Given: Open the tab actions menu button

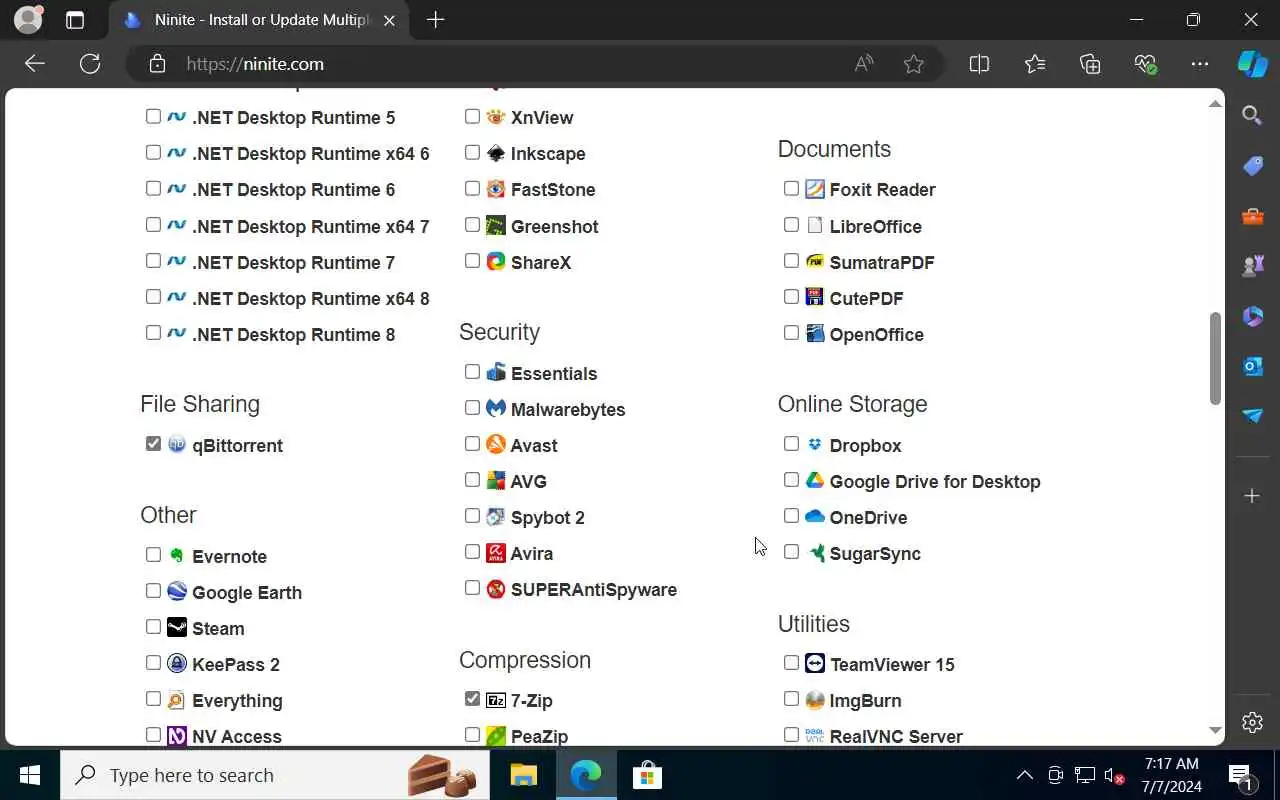Looking at the screenshot, I should pos(75,20).
